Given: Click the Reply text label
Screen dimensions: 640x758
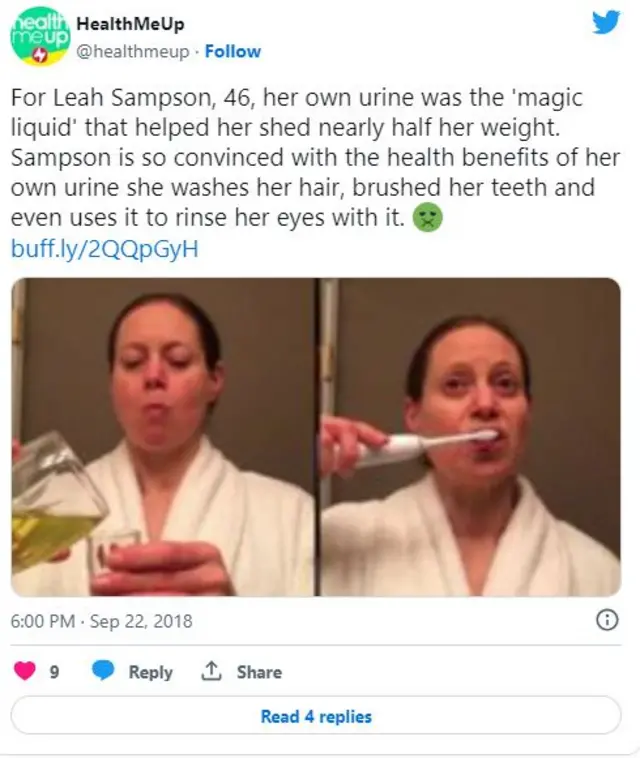Looking at the screenshot, I should (x=150, y=672).
